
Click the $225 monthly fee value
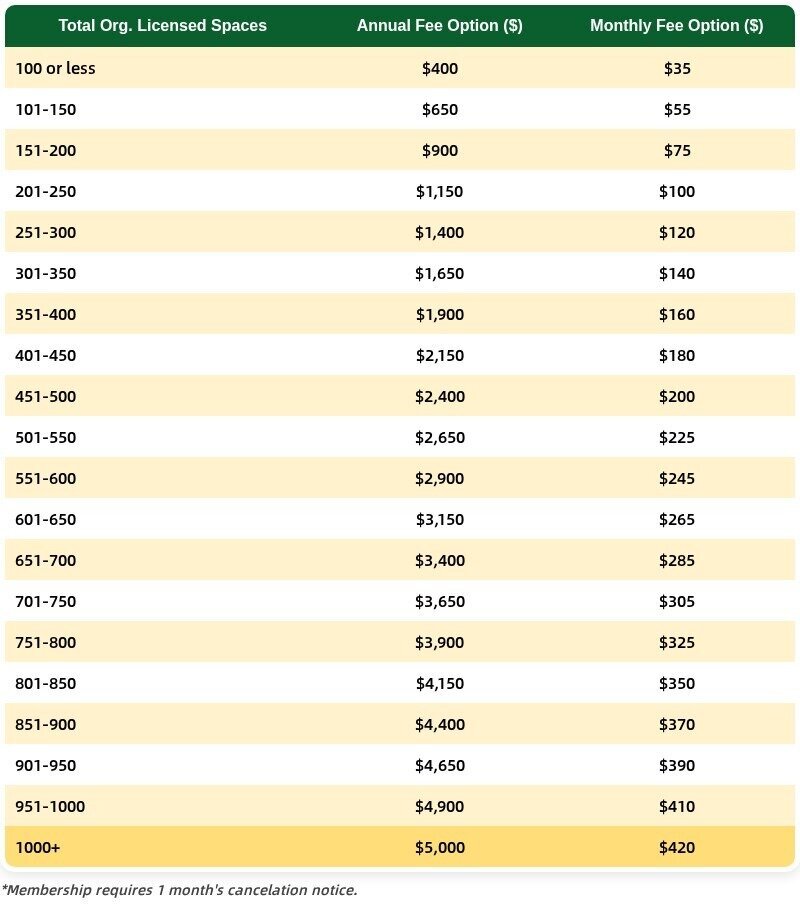677,438
